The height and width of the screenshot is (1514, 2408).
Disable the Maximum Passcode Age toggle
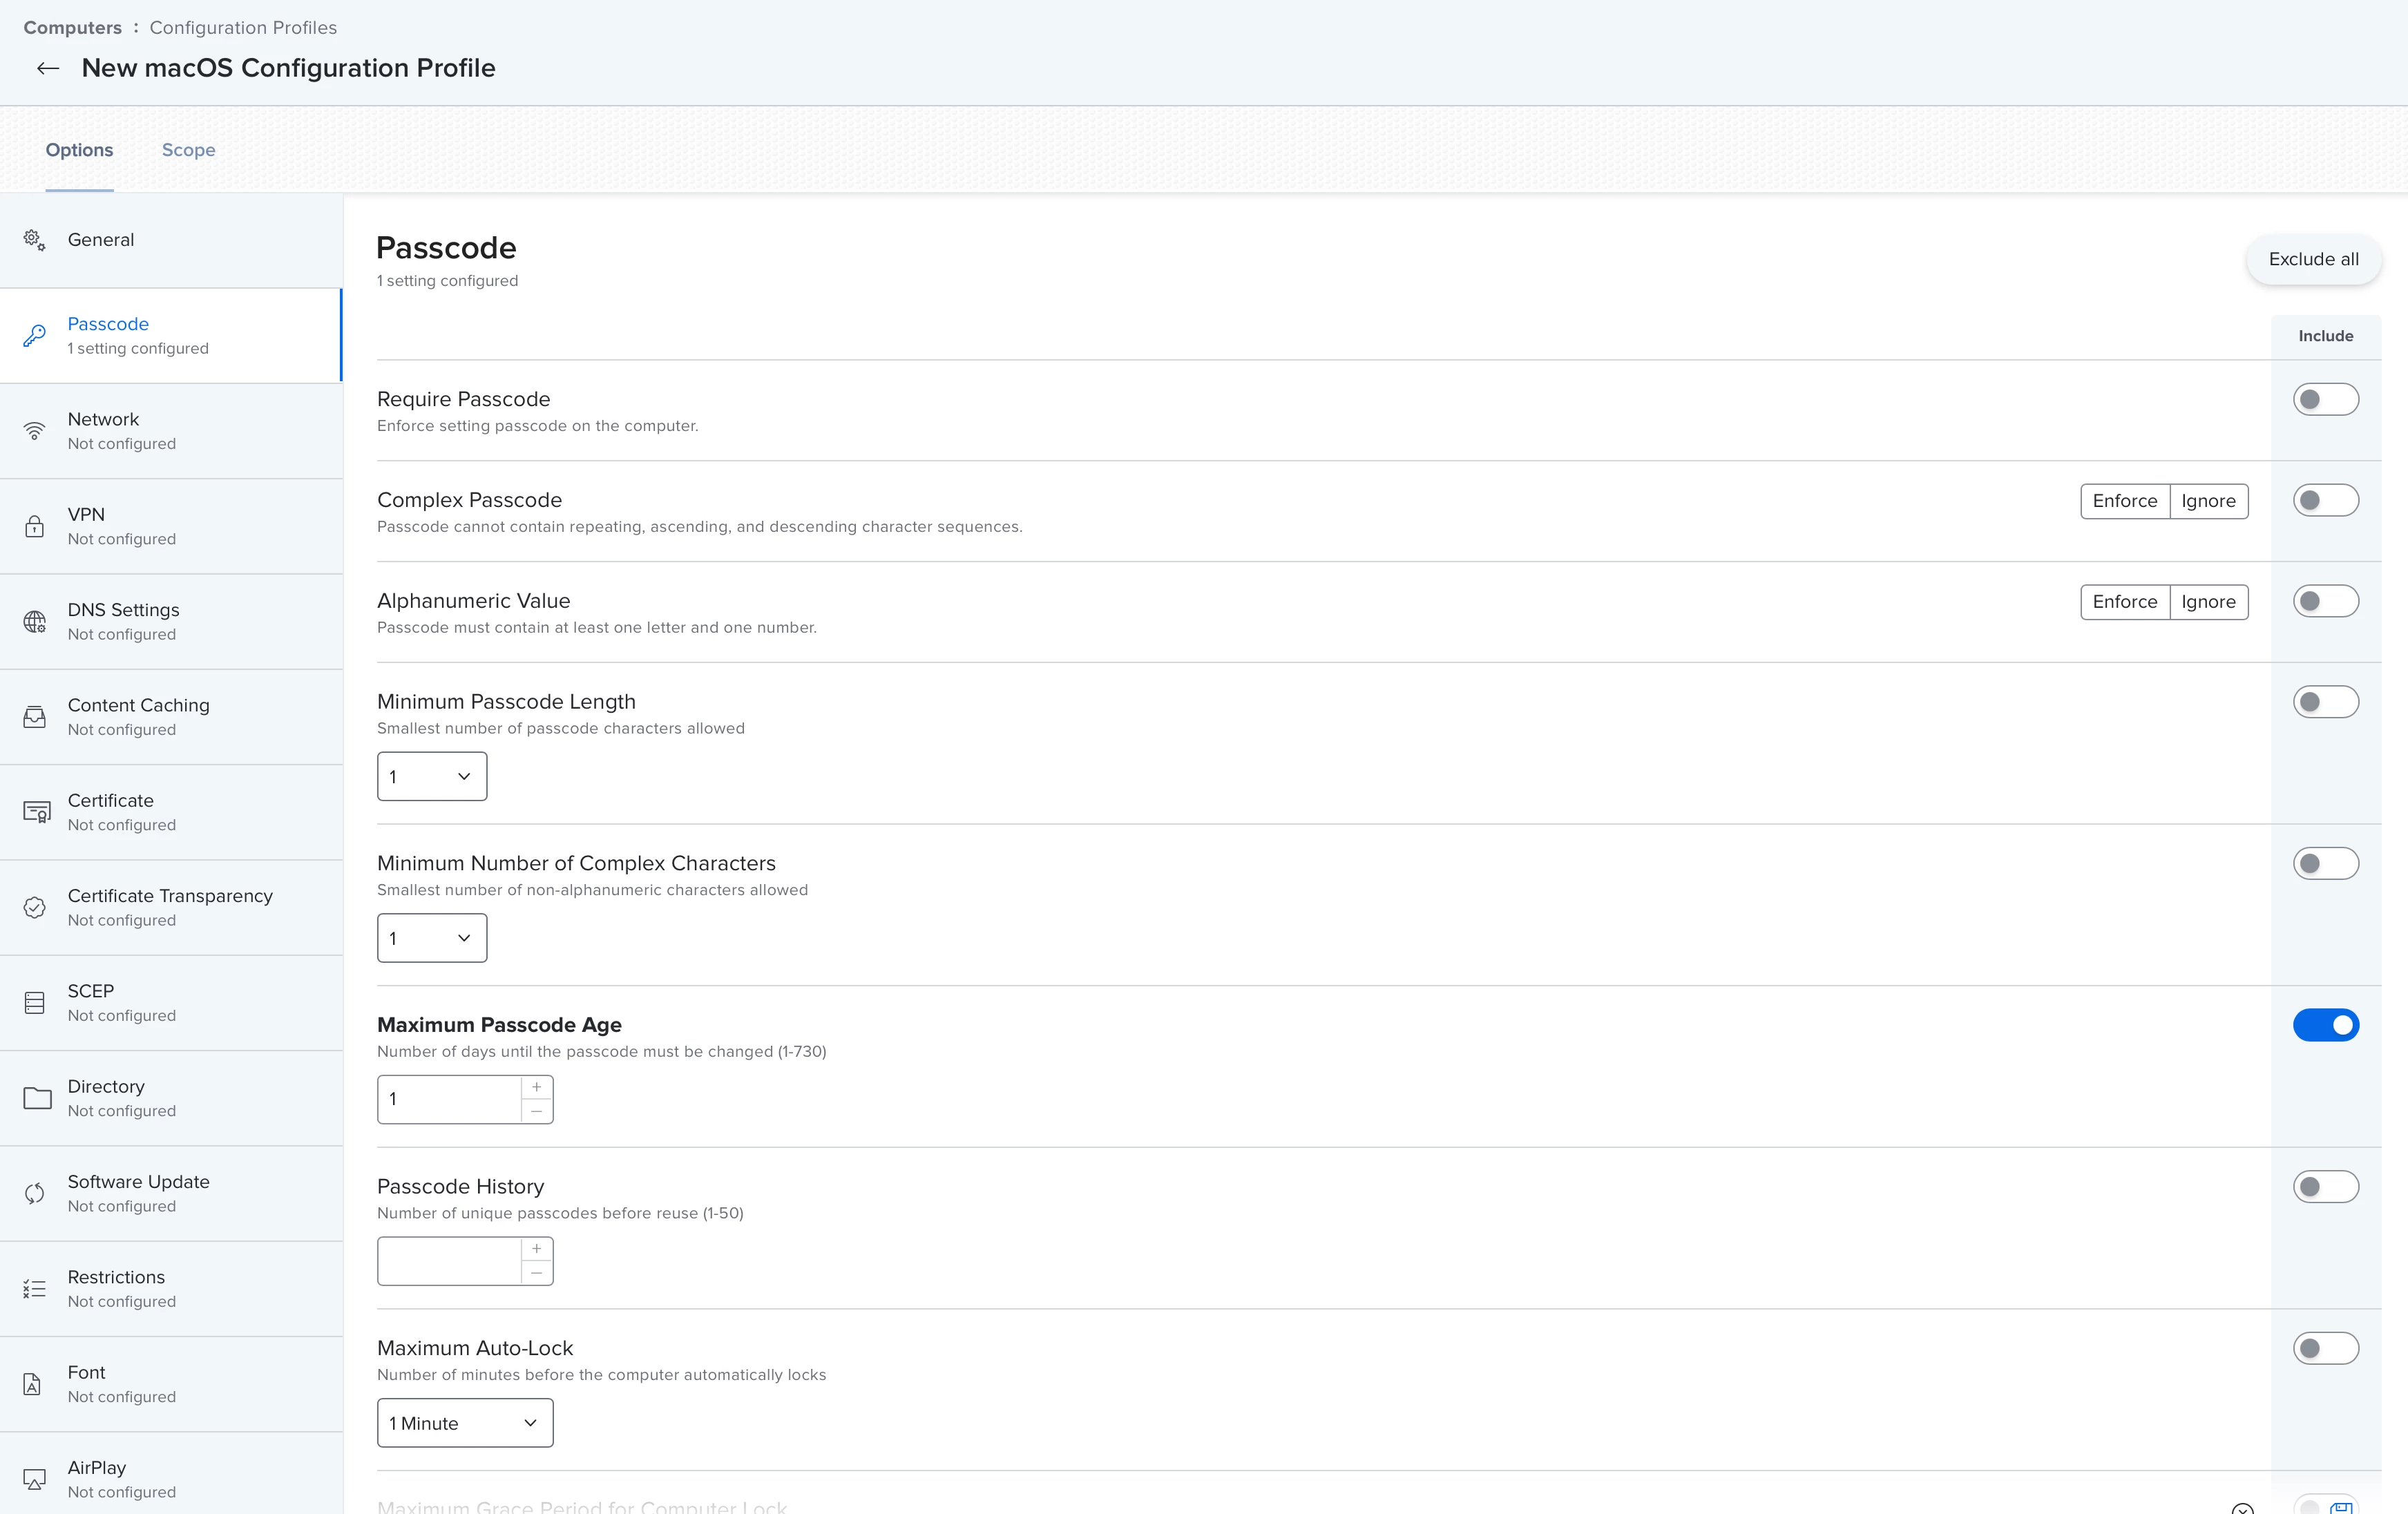click(2325, 1025)
